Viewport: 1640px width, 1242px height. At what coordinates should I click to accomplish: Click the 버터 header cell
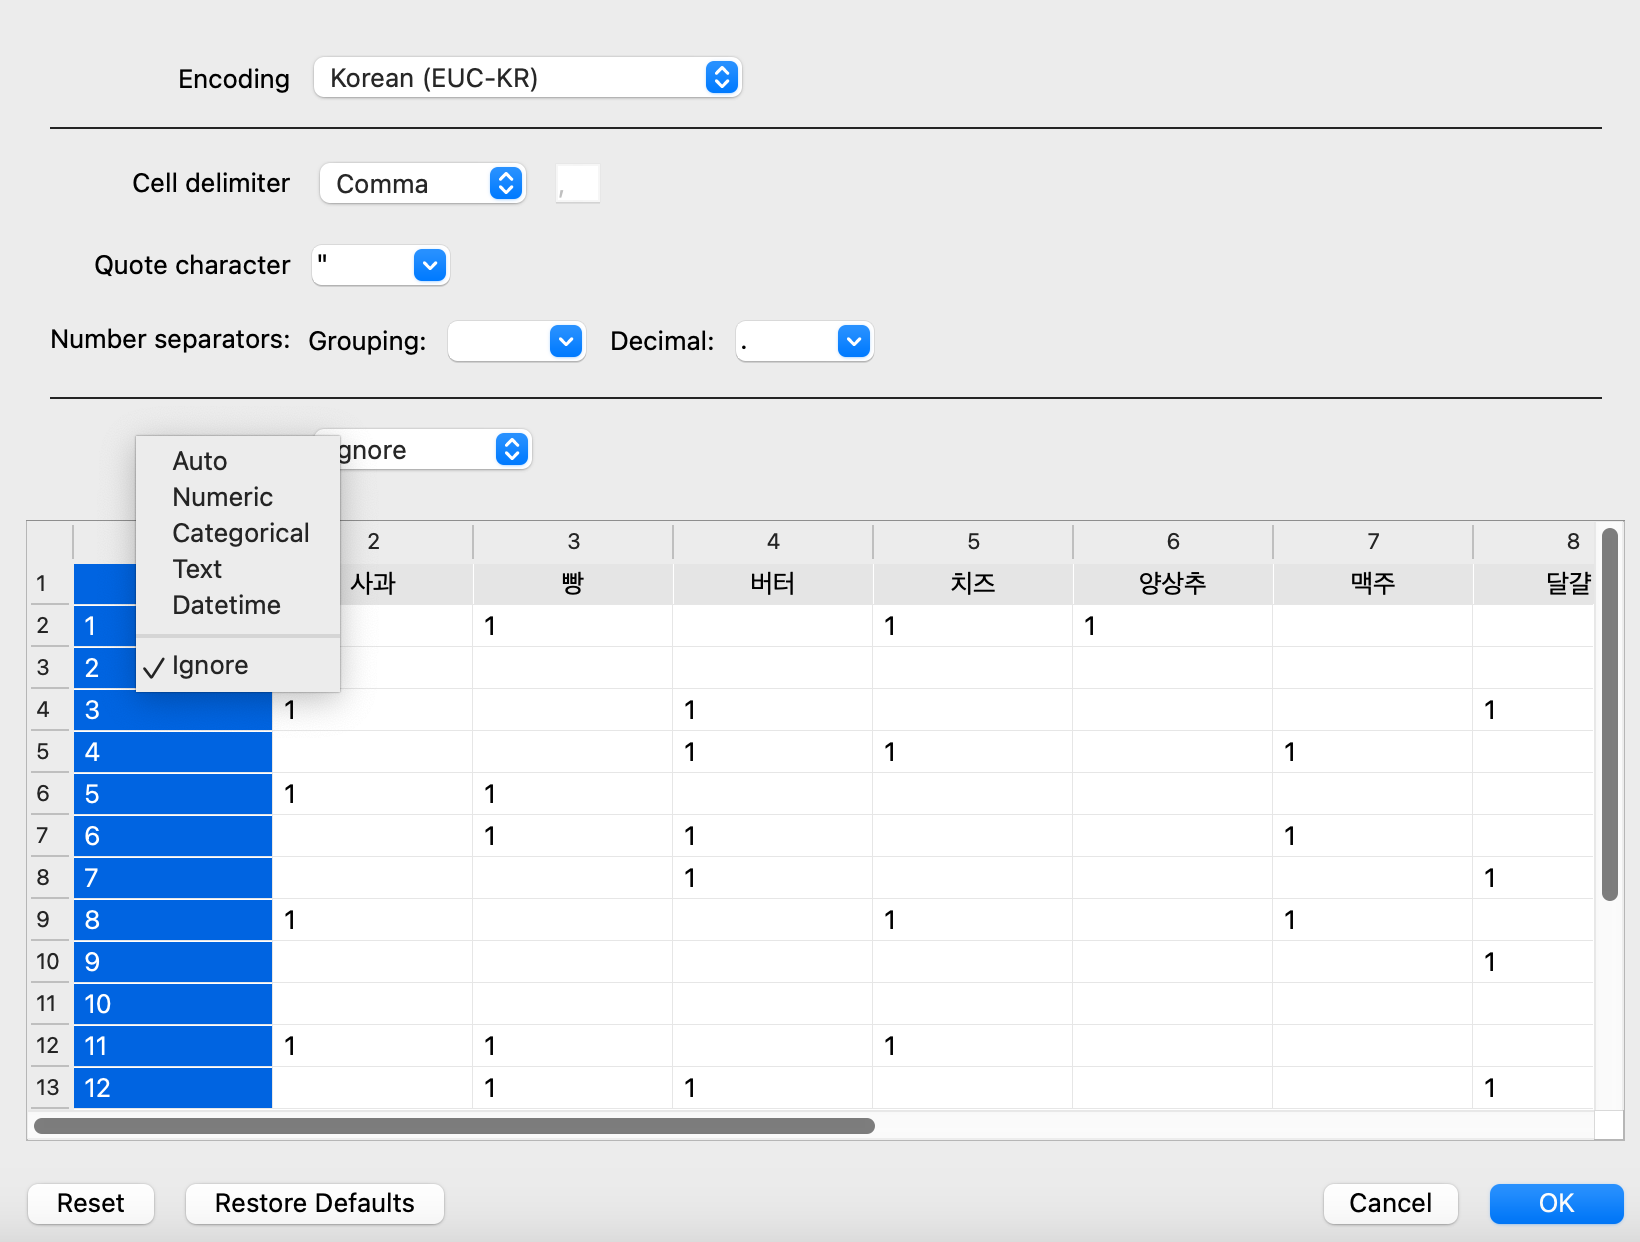[x=773, y=583]
